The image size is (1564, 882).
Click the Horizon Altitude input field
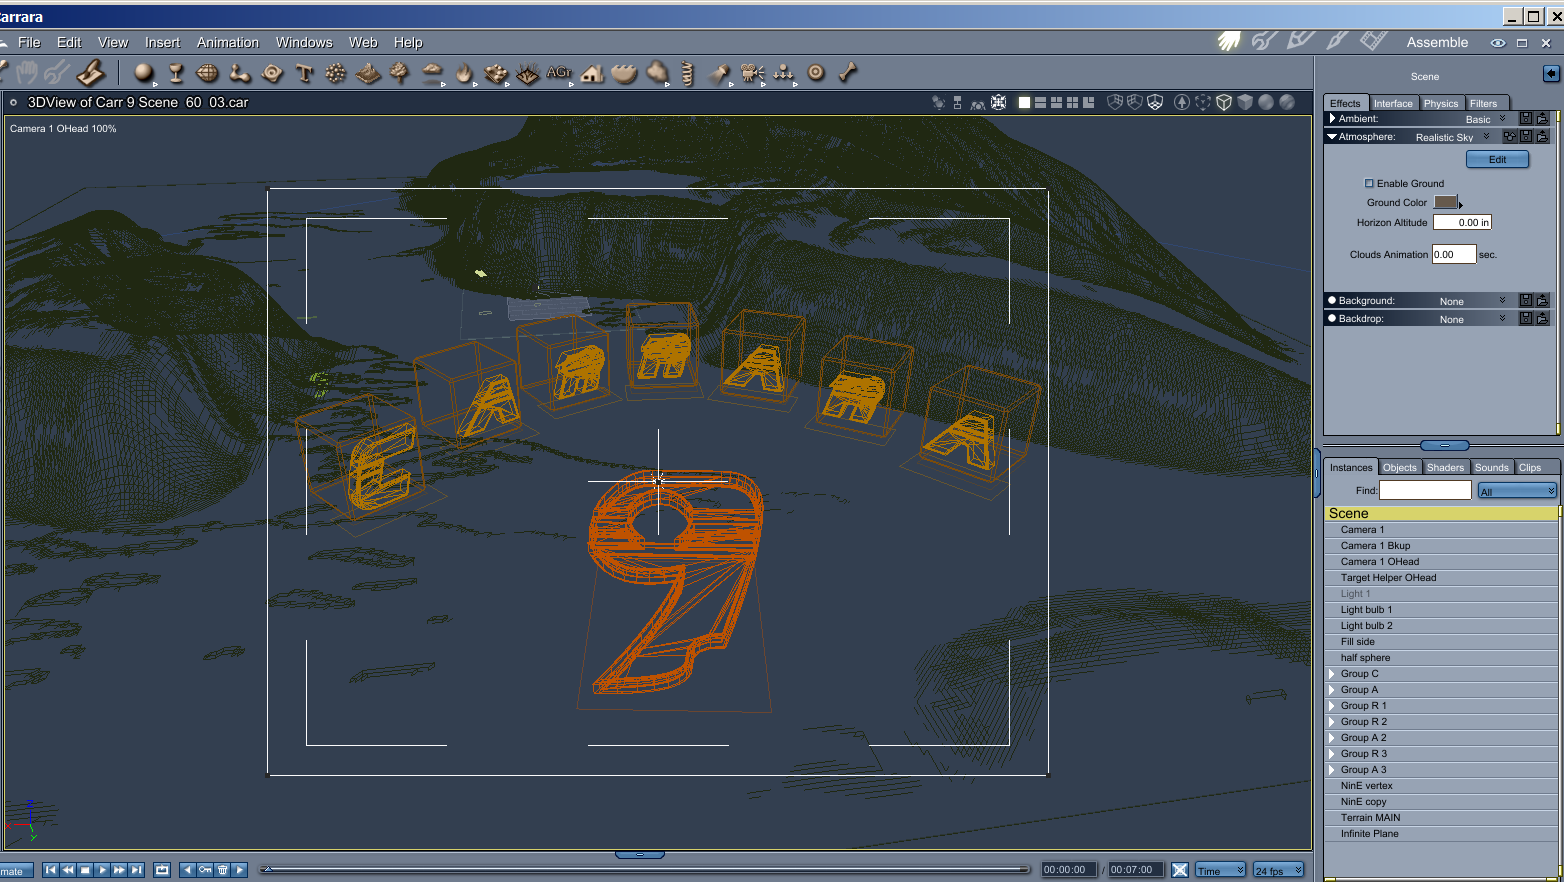point(1462,222)
